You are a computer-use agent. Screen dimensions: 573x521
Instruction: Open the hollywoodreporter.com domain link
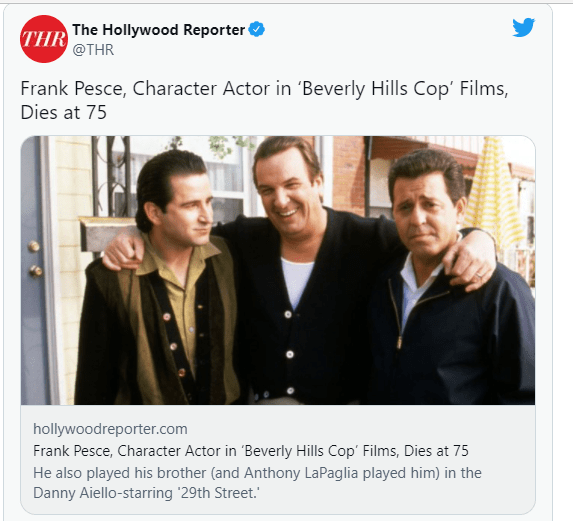(110, 429)
